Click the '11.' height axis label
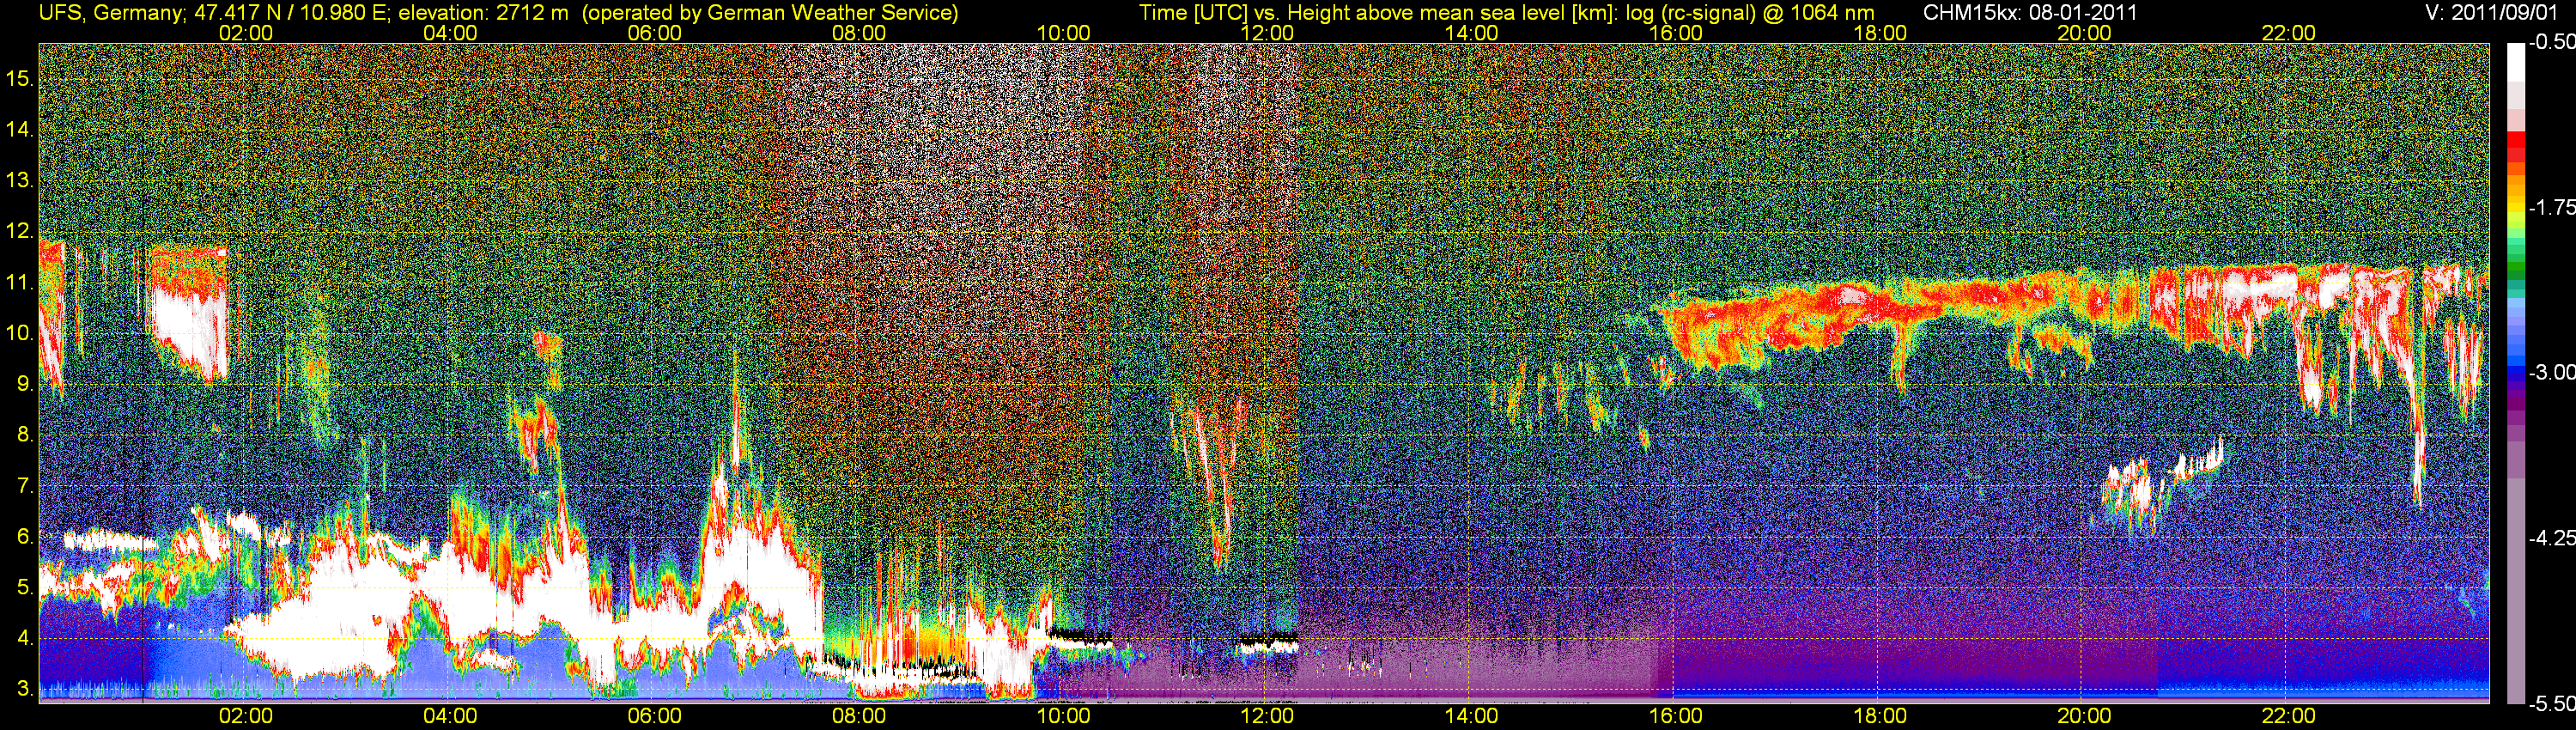Viewport: 2576px width, 730px height. 20,282
